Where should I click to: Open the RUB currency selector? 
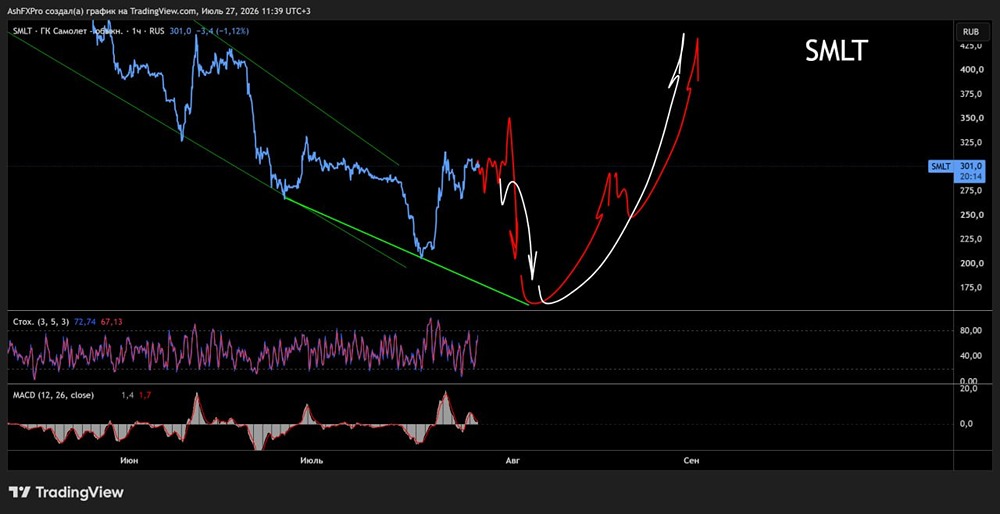pos(971,31)
